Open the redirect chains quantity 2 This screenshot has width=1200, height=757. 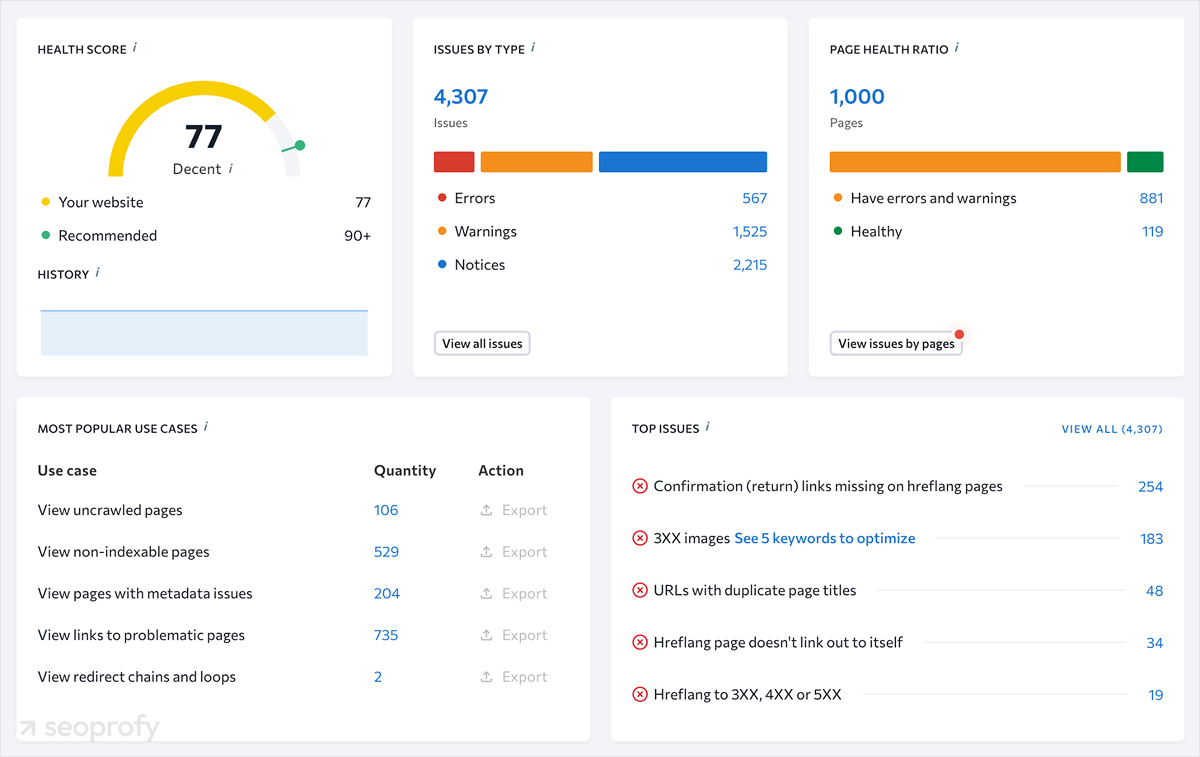[x=378, y=677]
